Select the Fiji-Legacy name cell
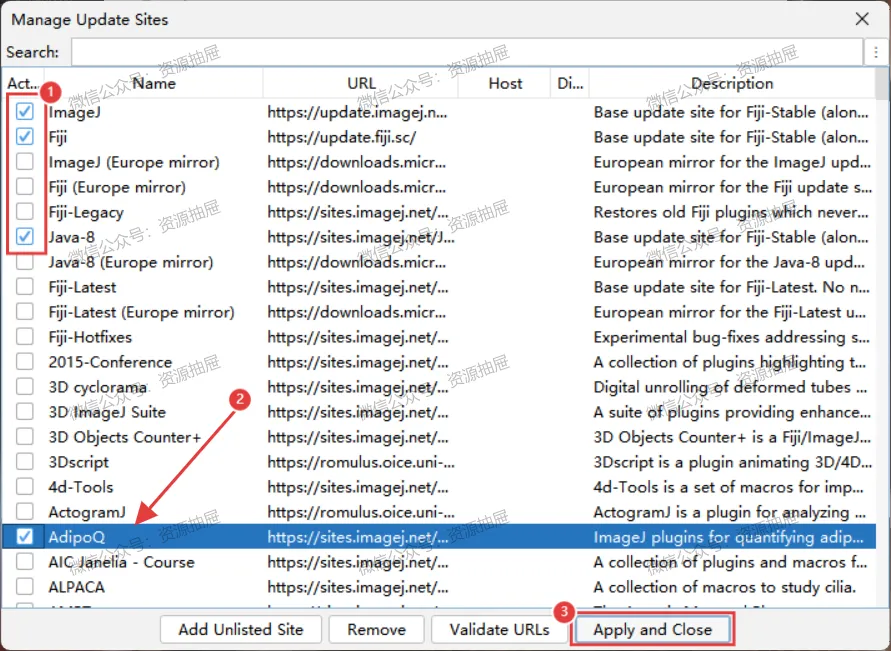This screenshot has width=891, height=651. click(x=153, y=212)
